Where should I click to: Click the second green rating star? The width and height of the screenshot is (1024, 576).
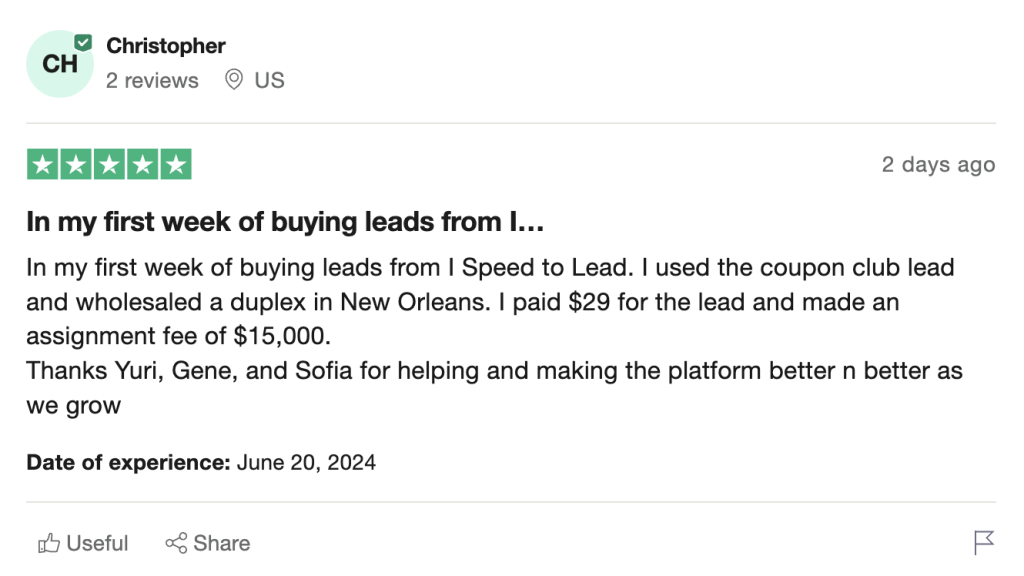pos(75,165)
